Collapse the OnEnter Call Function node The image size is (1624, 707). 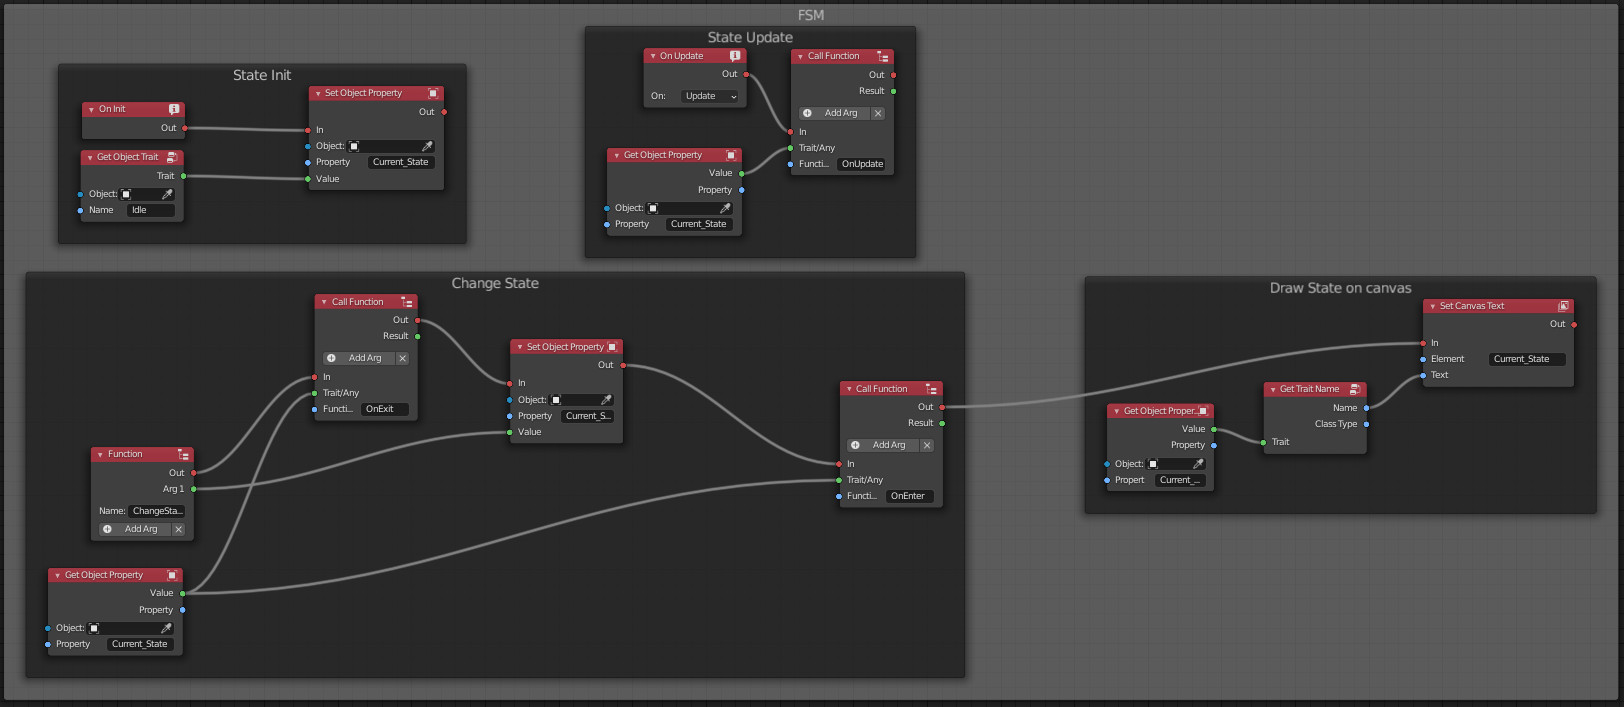[848, 390]
